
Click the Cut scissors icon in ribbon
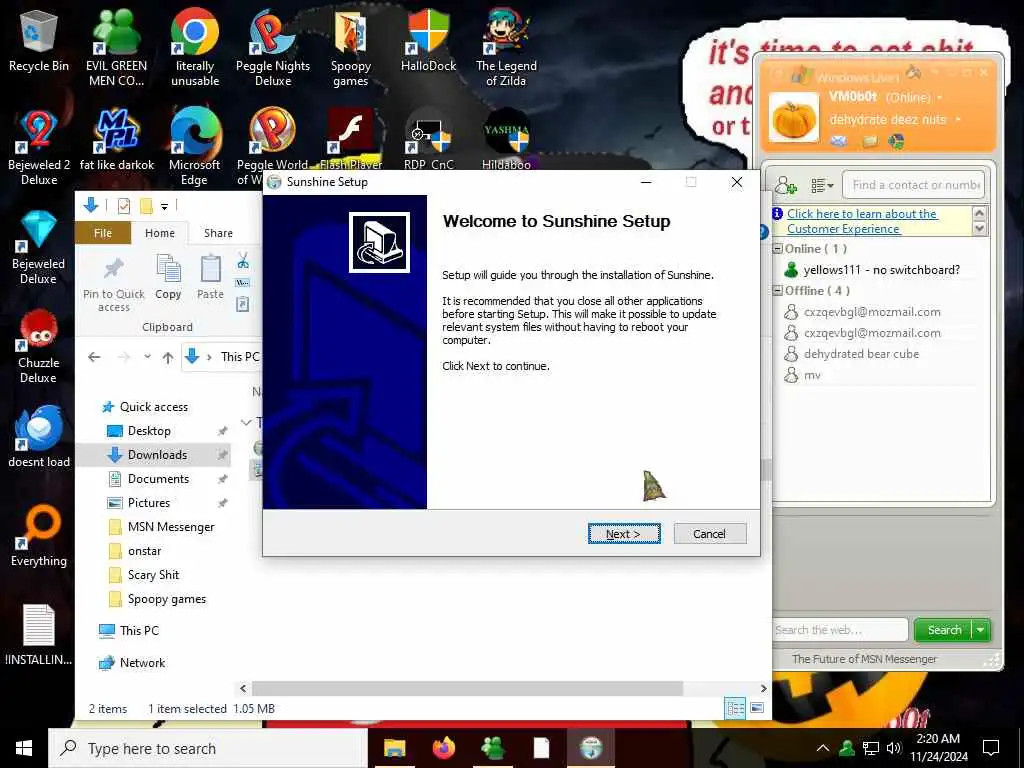pos(243,261)
